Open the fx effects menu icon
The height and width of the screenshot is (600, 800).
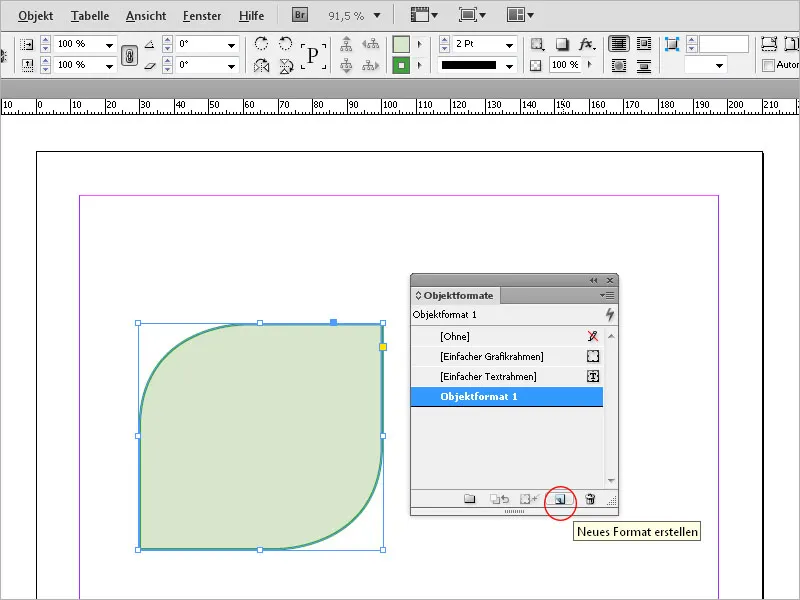pyautogui.click(x=587, y=44)
